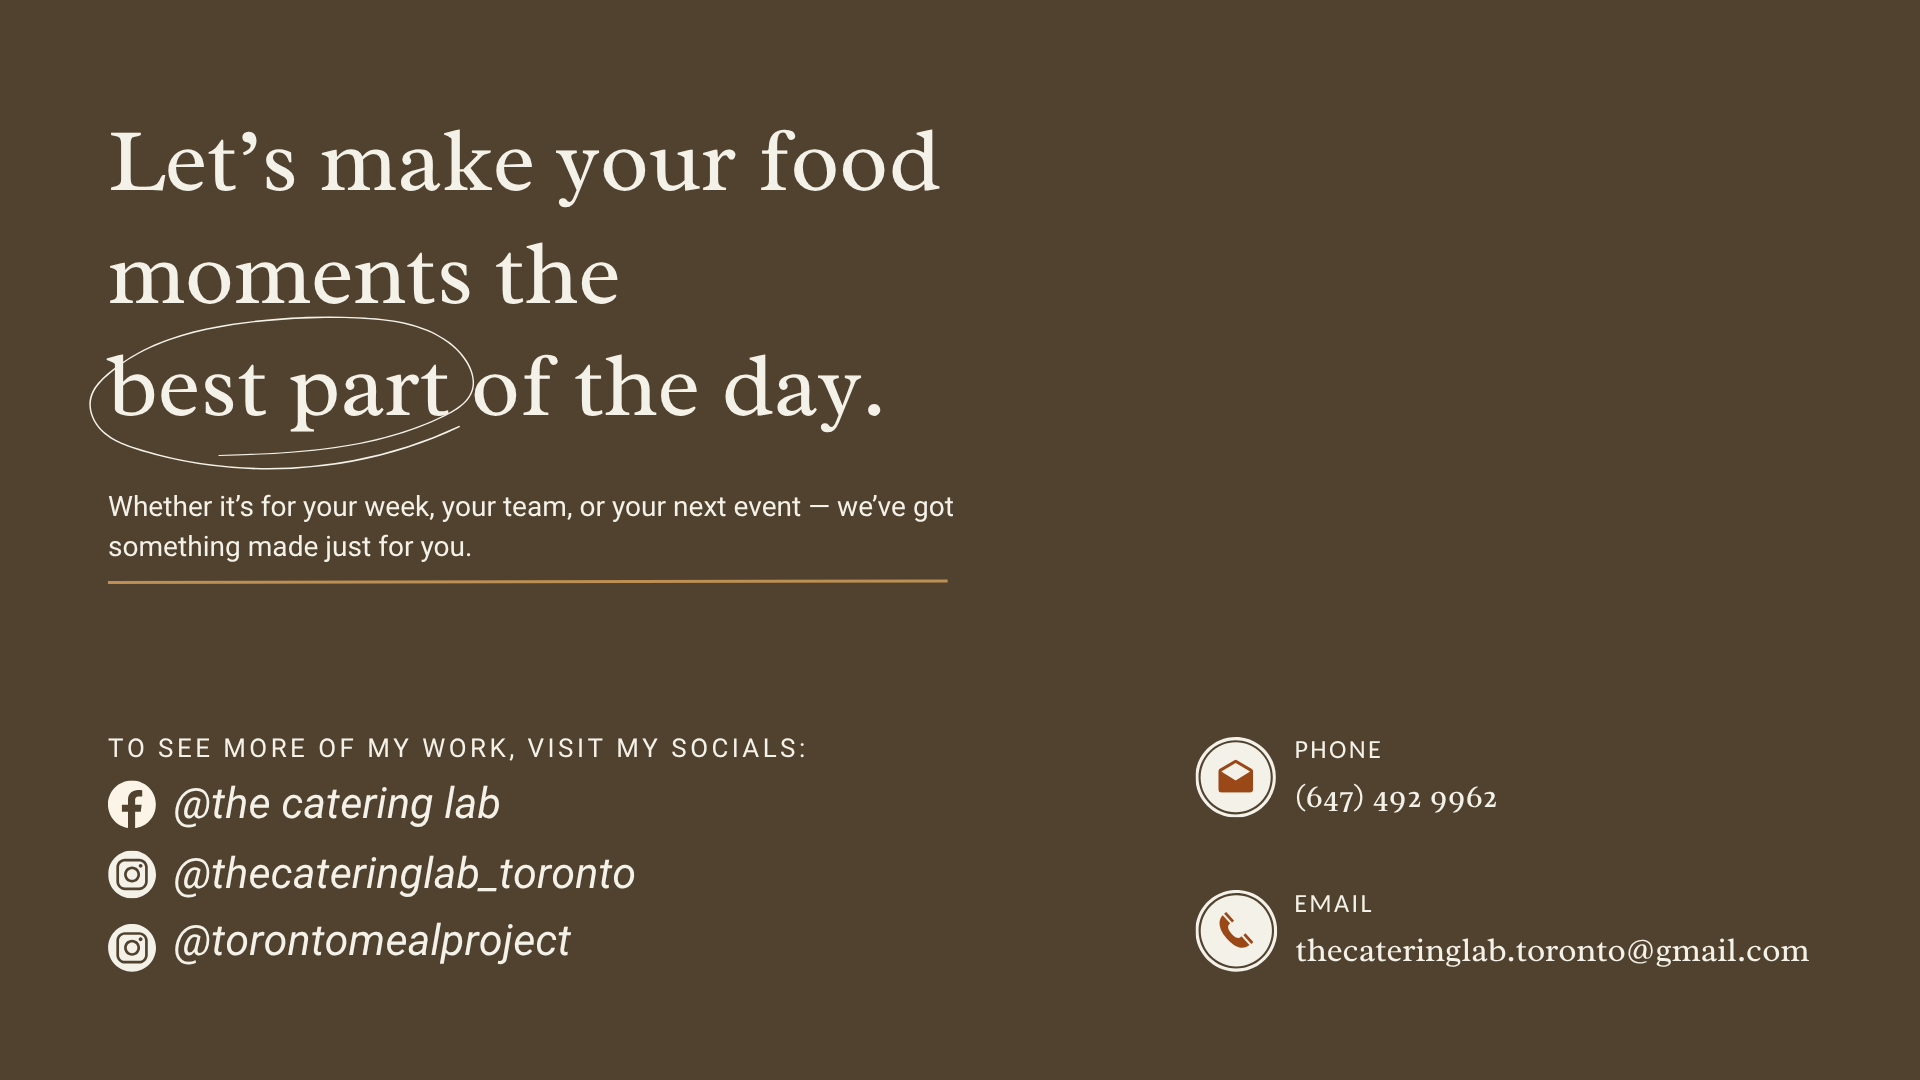
Task: Select the 'TO SEE MORE OF MY WORK' heading
Action: (x=457, y=749)
